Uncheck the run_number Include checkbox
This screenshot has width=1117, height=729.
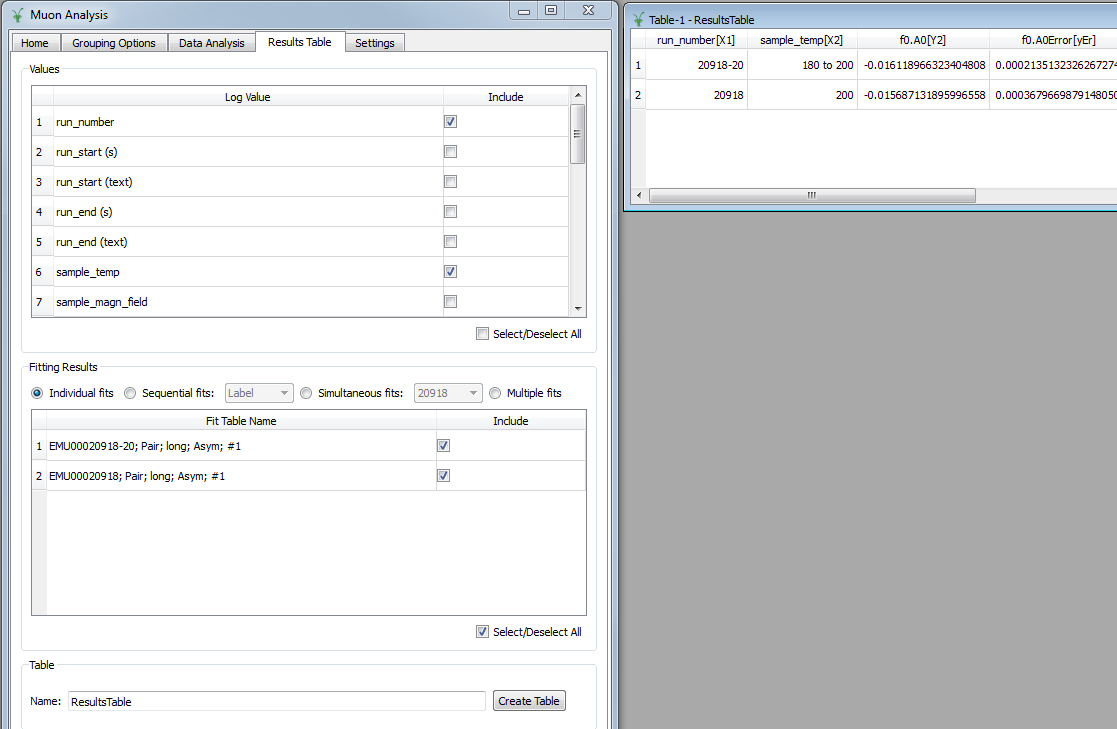pos(450,122)
